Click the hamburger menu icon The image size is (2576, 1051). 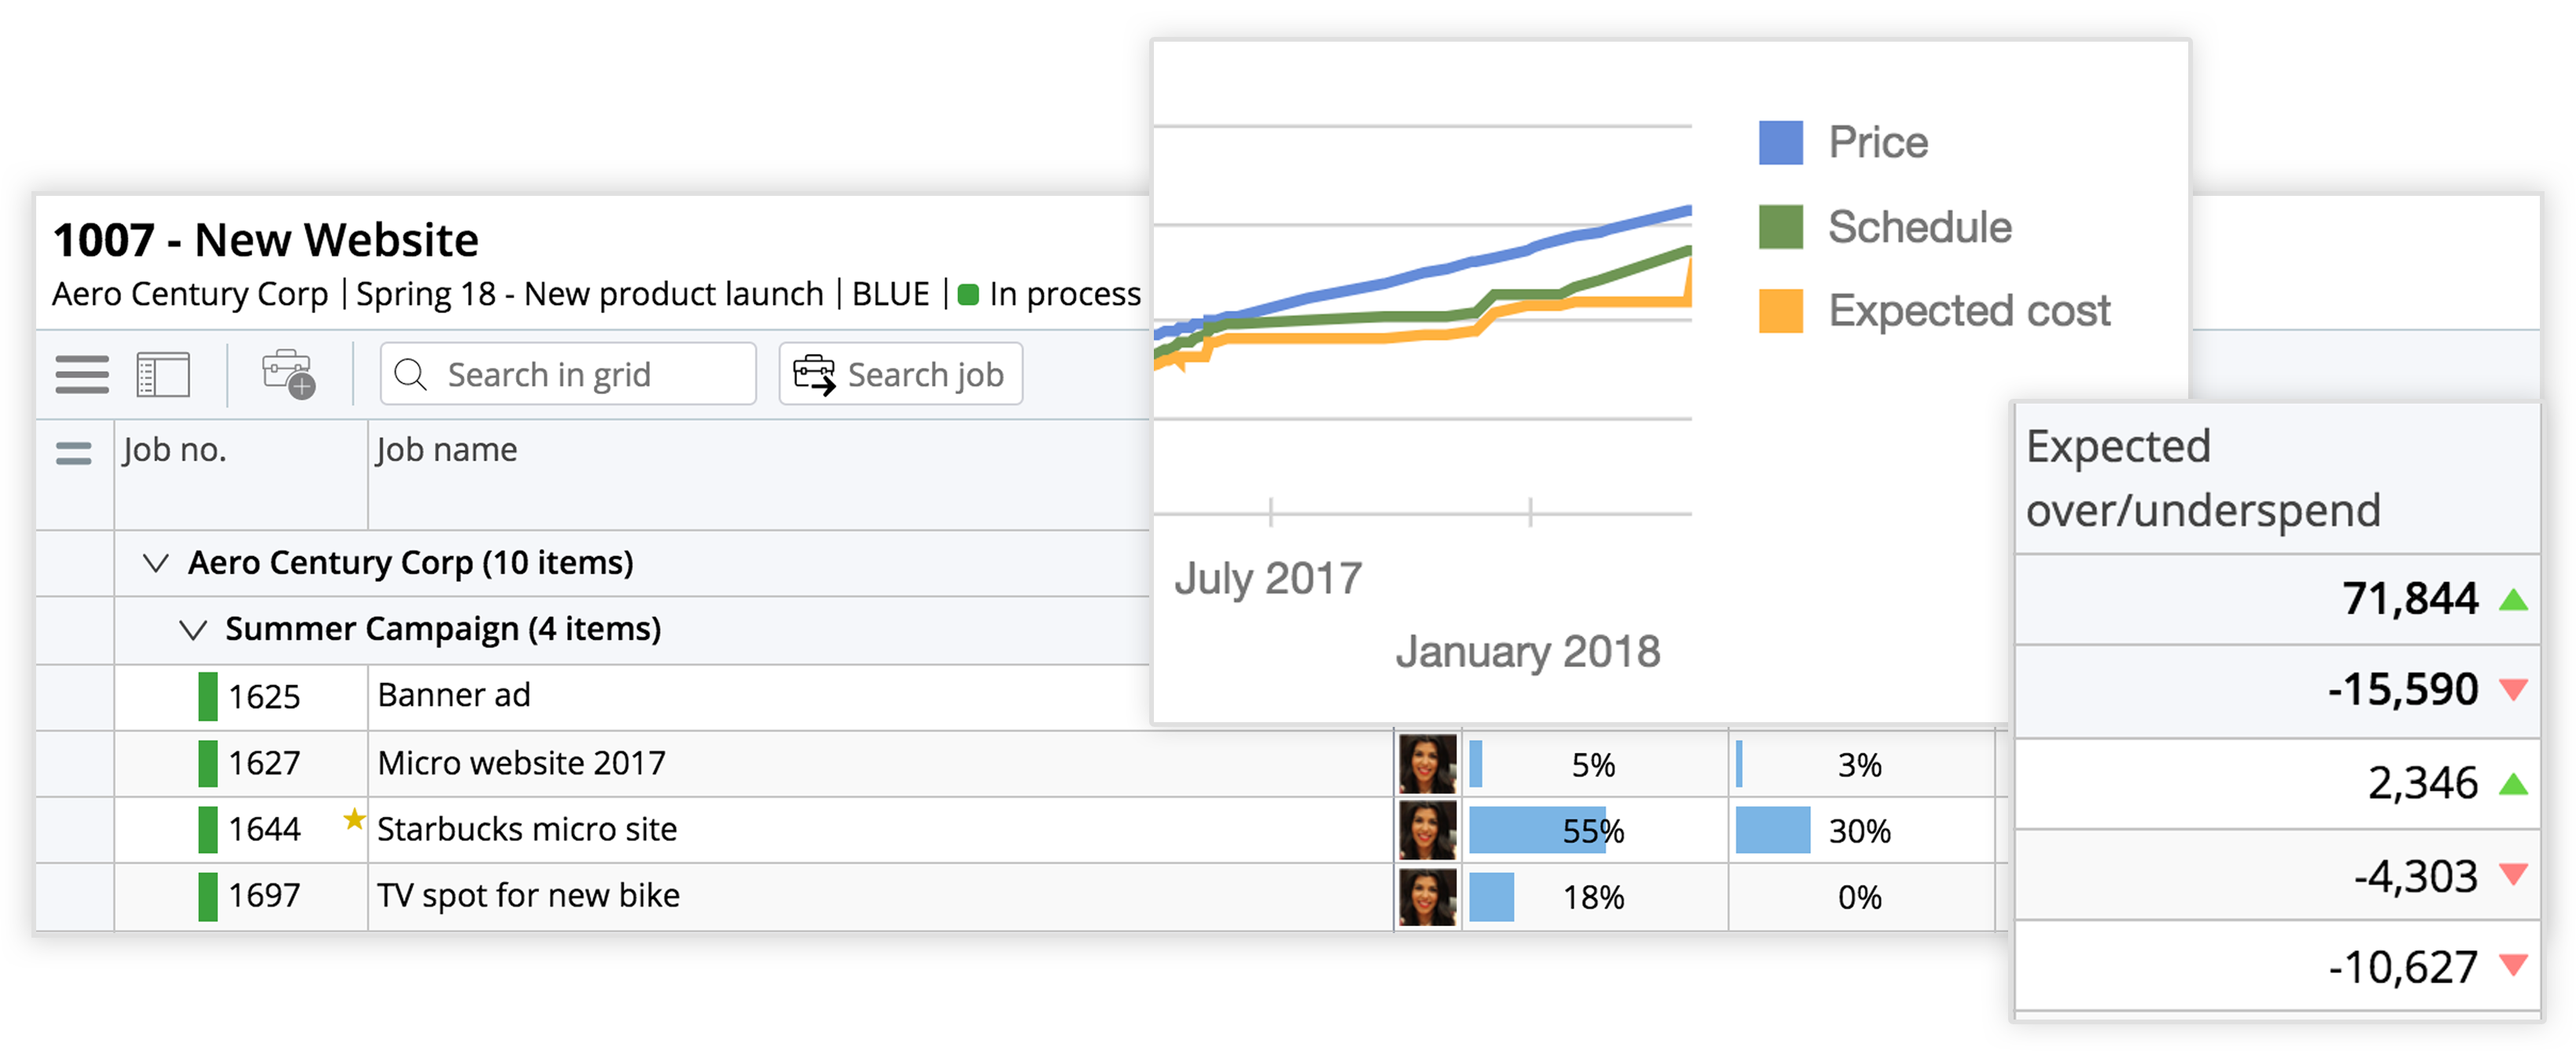[80, 373]
